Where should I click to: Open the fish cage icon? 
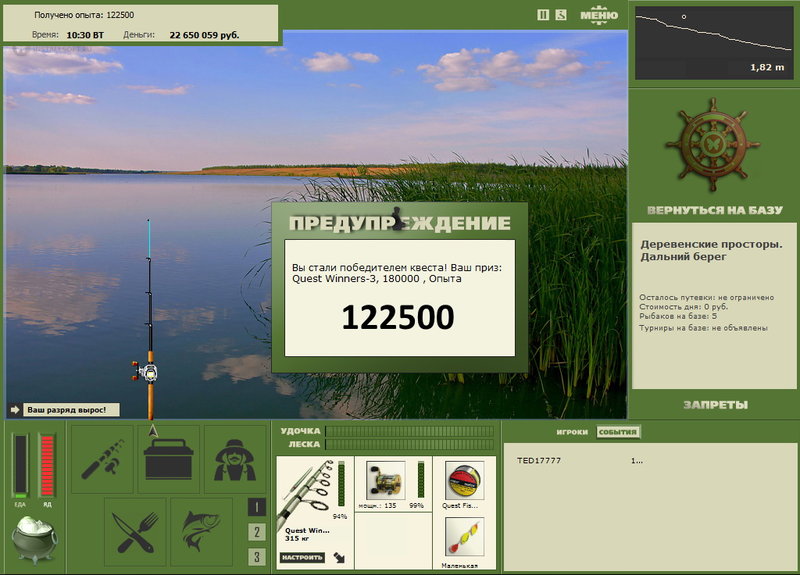coord(202,532)
